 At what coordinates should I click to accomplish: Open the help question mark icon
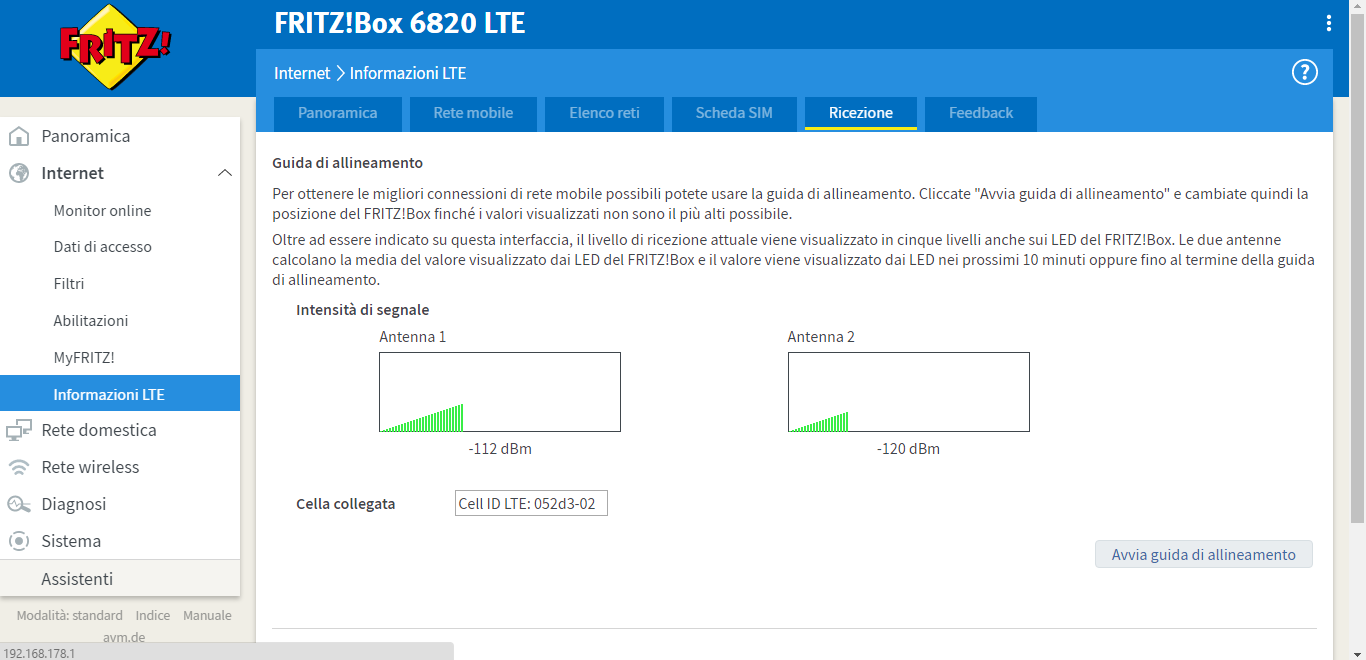(1304, 72)
